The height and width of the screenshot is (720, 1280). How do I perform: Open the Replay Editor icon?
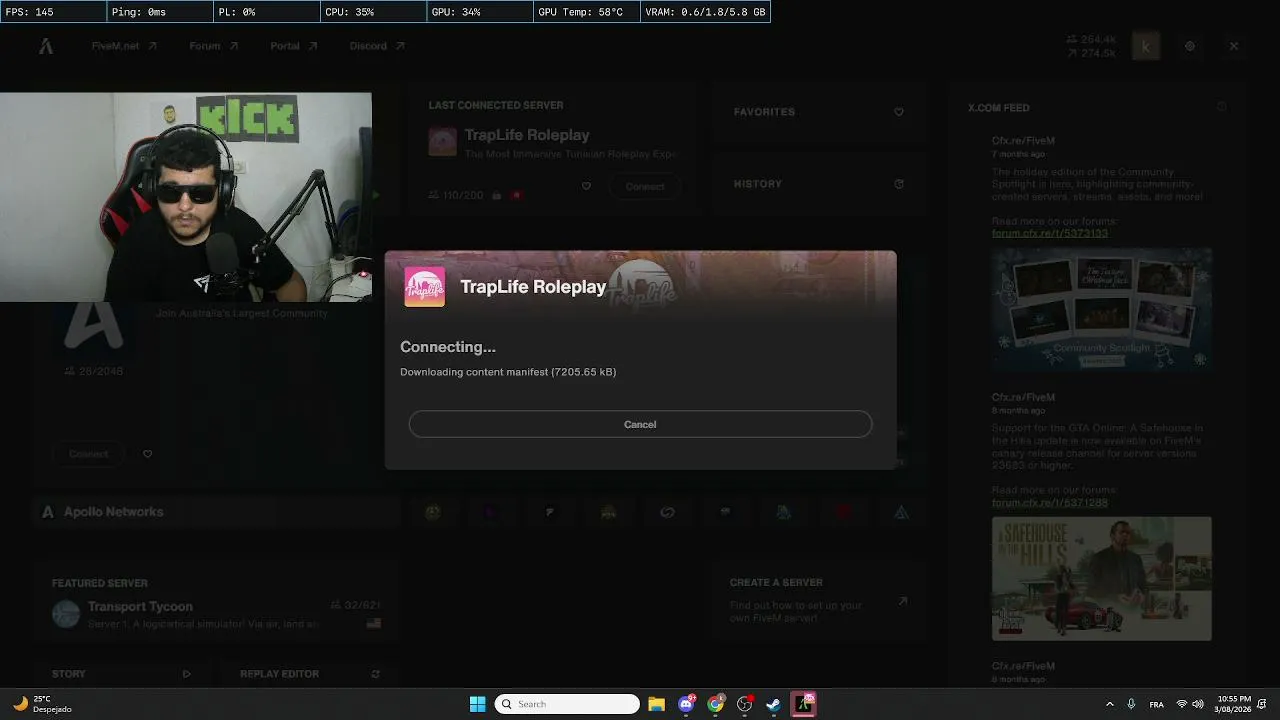click(375, 674)
